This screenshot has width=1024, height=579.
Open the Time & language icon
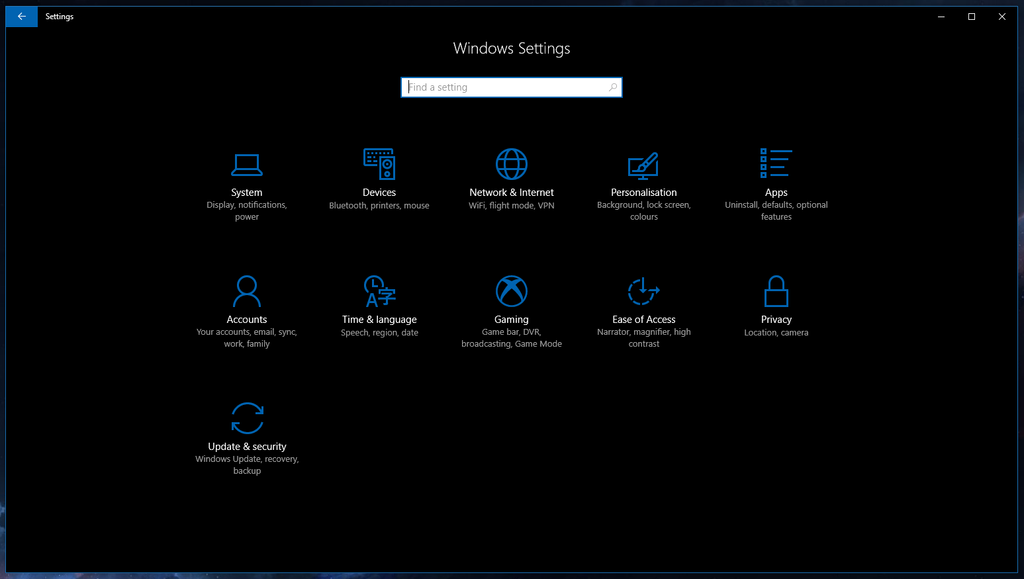click(379, 291)
